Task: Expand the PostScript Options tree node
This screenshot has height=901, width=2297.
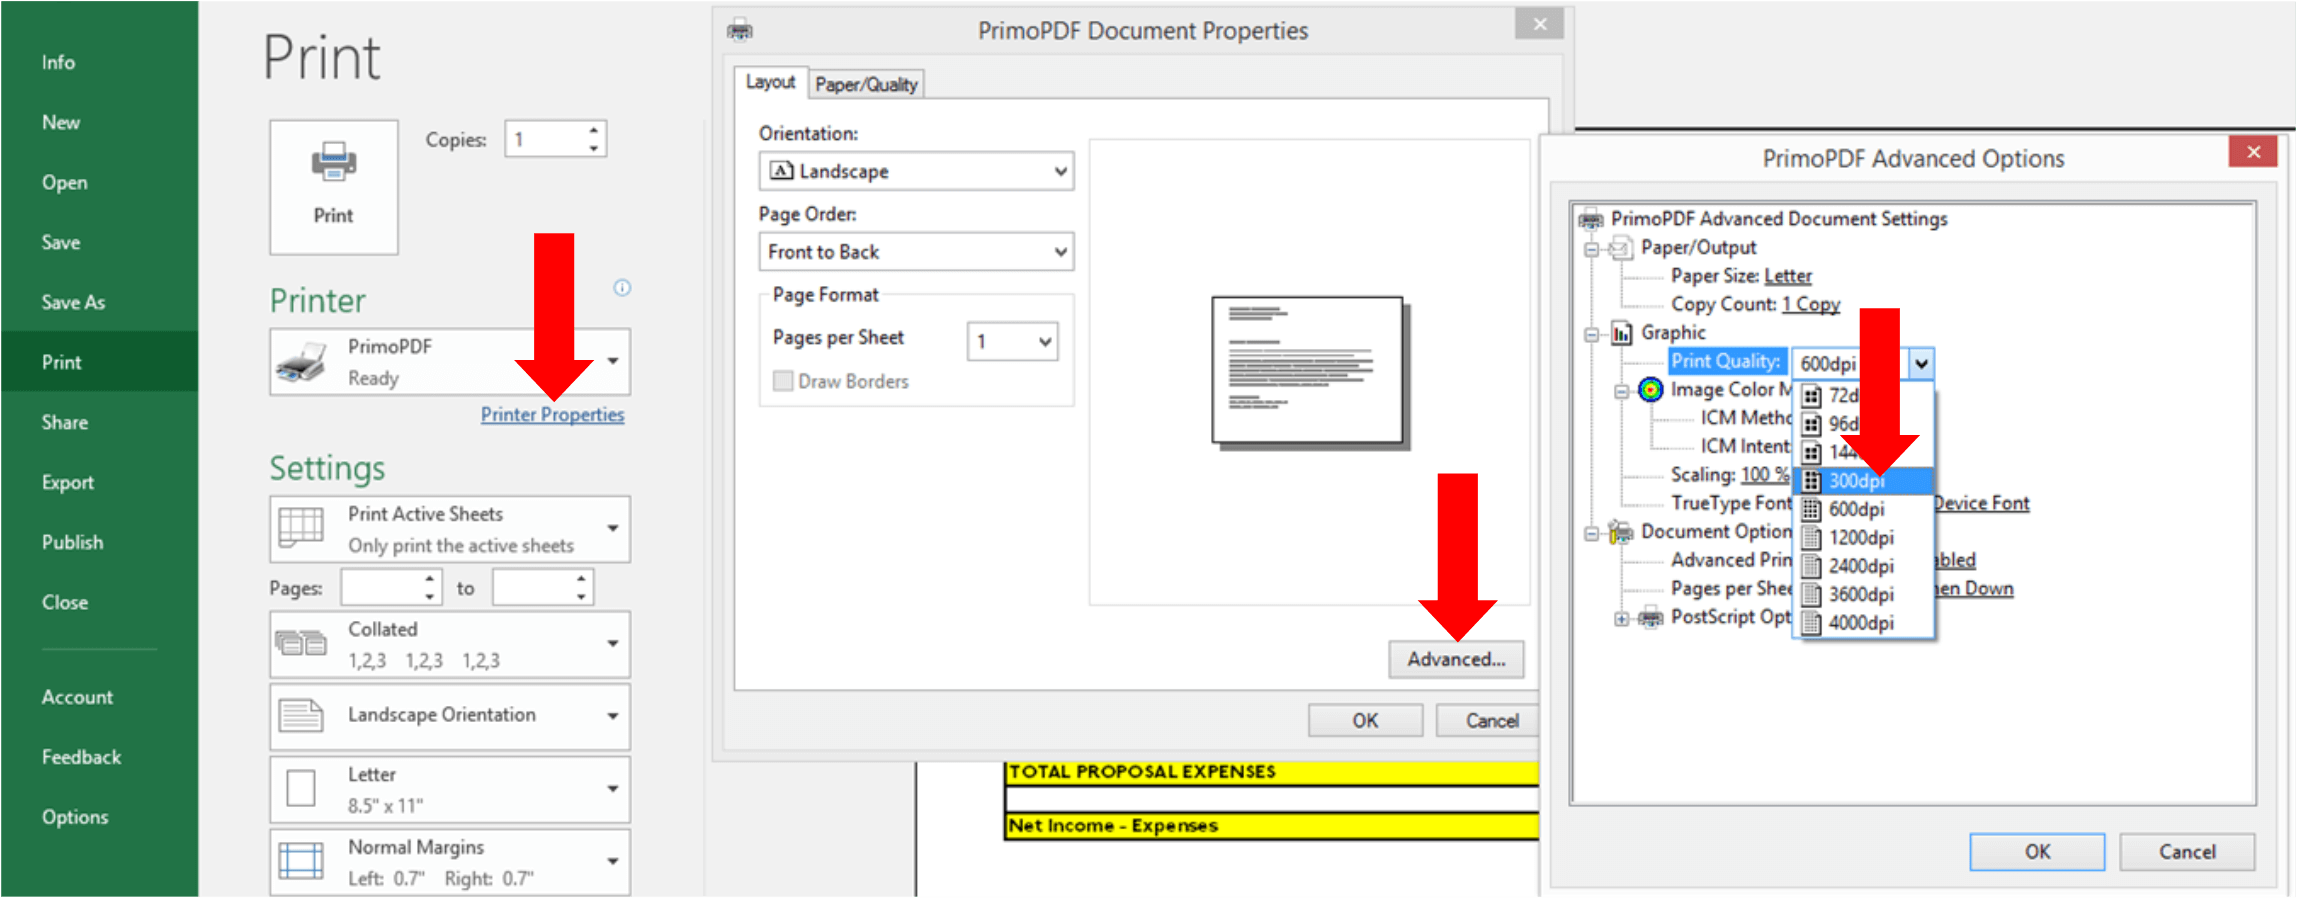Action: click(x=1621, y=619)
